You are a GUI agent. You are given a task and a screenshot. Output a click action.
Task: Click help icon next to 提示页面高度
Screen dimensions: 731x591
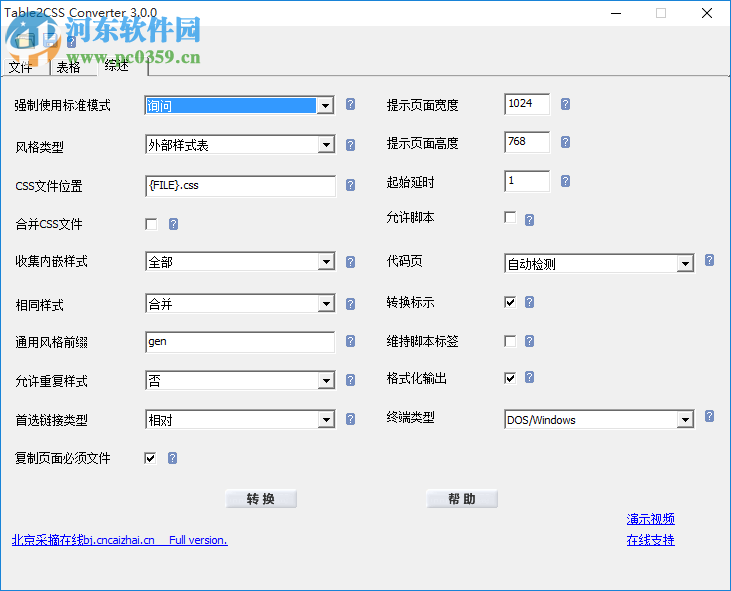tap(565, 142)
